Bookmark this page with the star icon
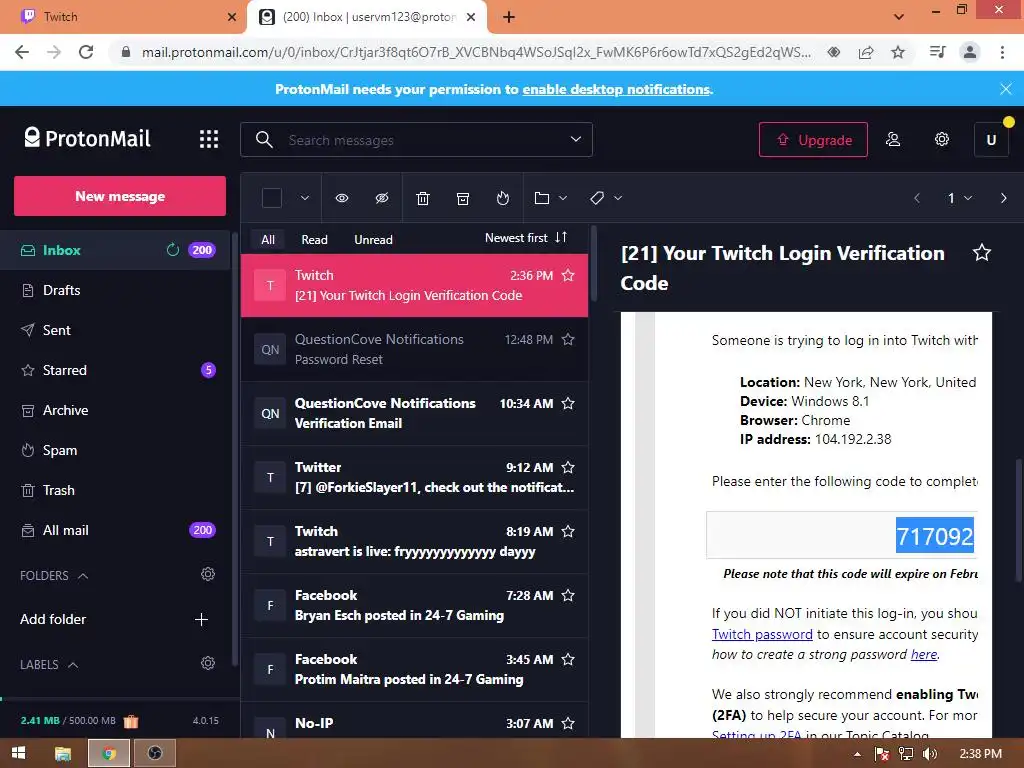 (x=898, y=52)
